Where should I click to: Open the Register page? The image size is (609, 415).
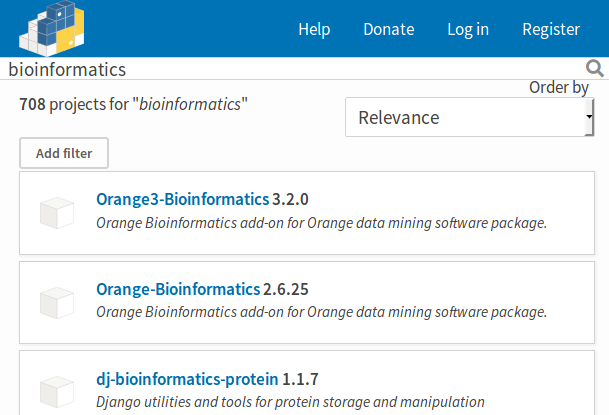tap(551, 29)
